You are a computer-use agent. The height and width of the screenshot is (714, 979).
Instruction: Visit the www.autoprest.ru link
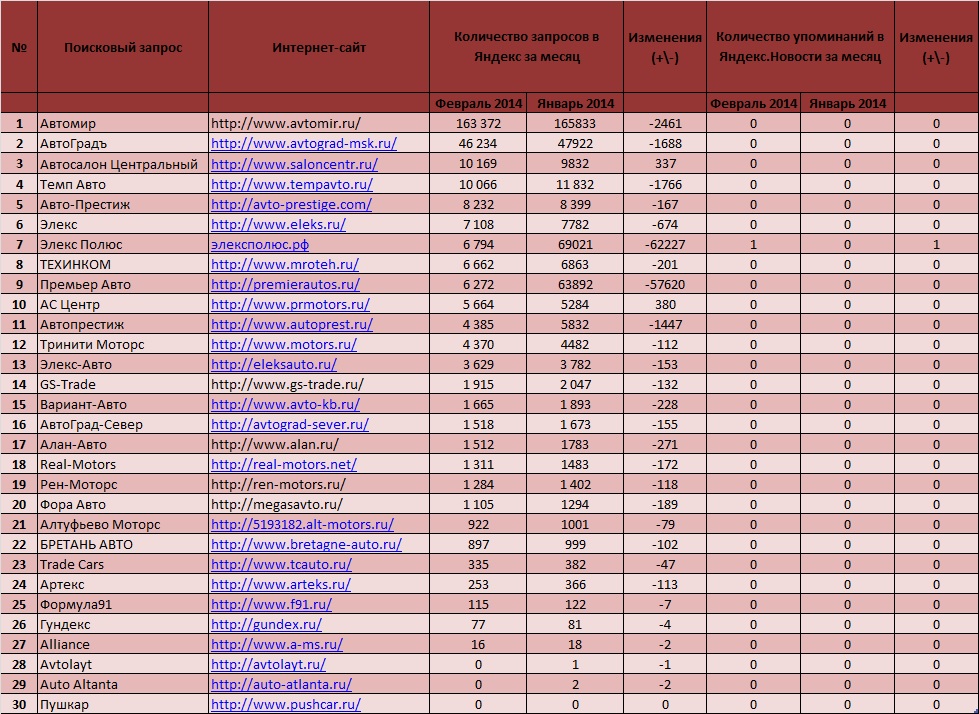point(292,325)
